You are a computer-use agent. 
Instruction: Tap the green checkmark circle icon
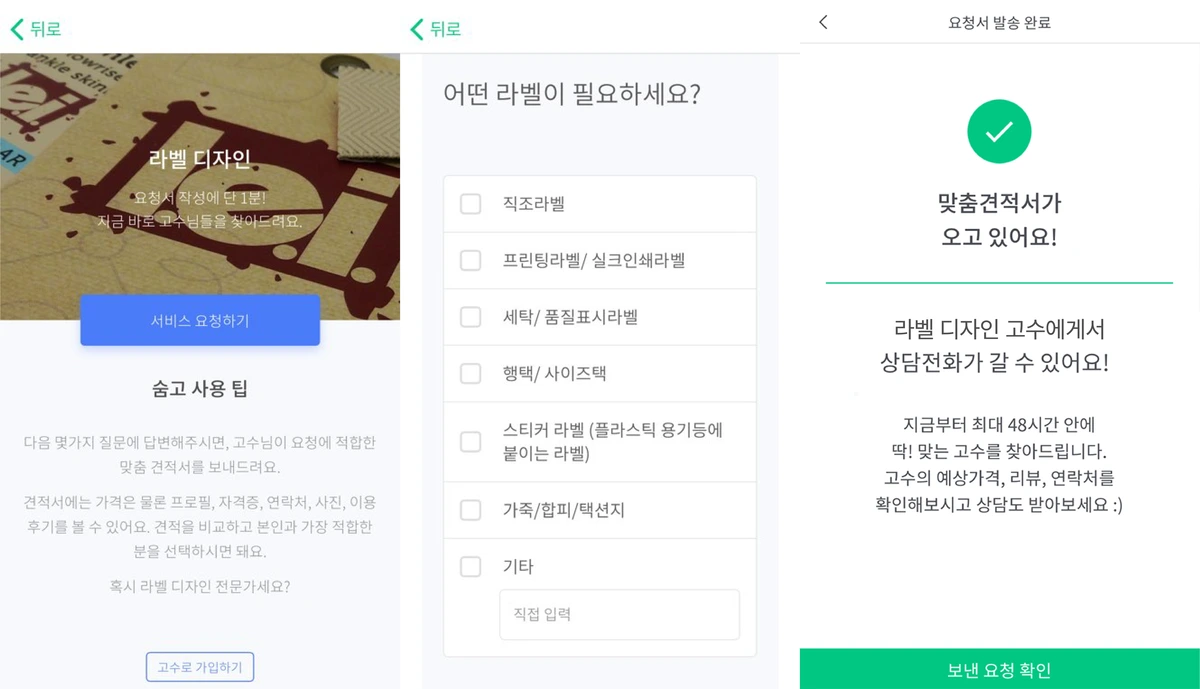tap(999, 131)
